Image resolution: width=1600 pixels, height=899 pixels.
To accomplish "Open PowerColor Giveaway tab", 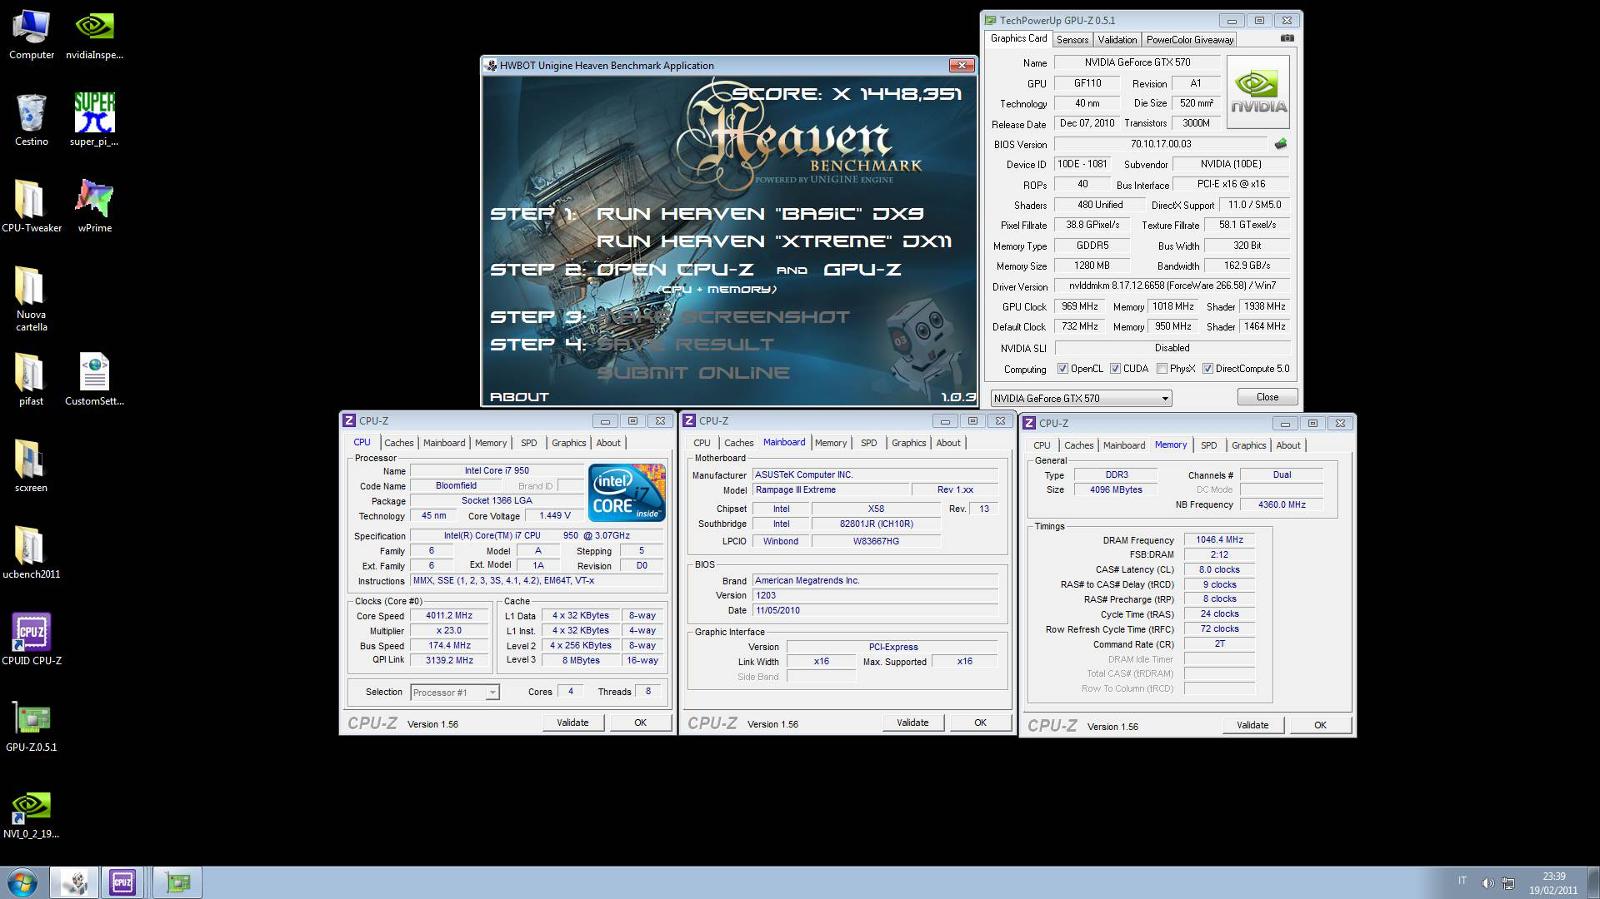I will click(1190, 40).
